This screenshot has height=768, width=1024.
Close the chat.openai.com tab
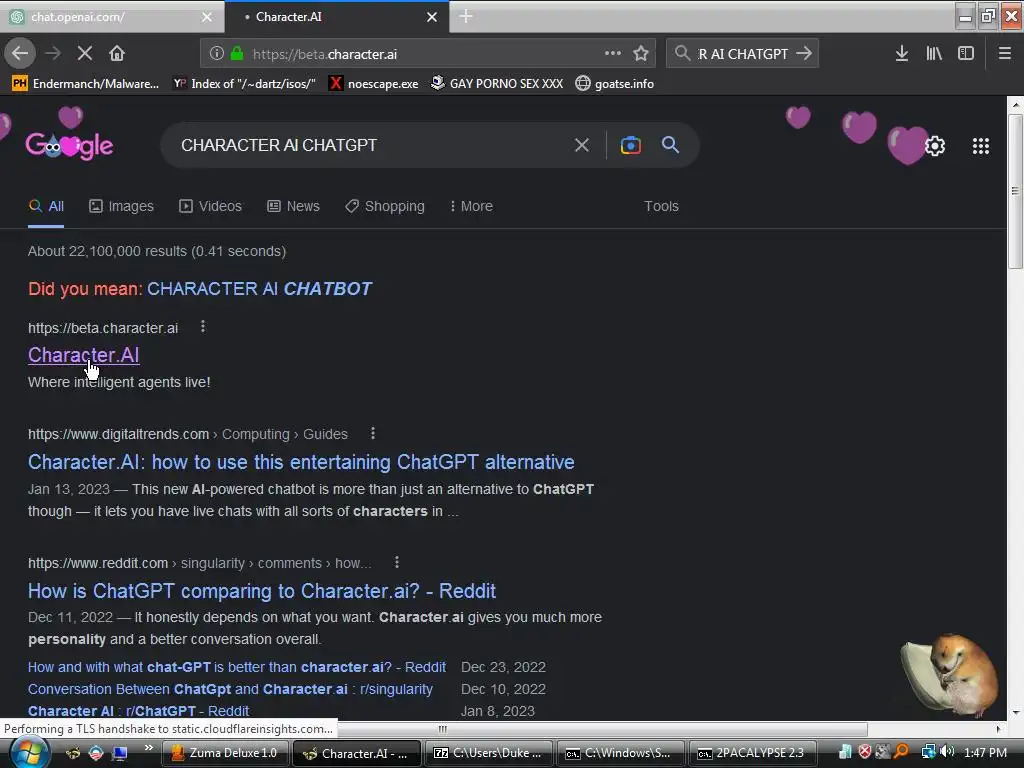pyautogui.click(x=206, y=17)
